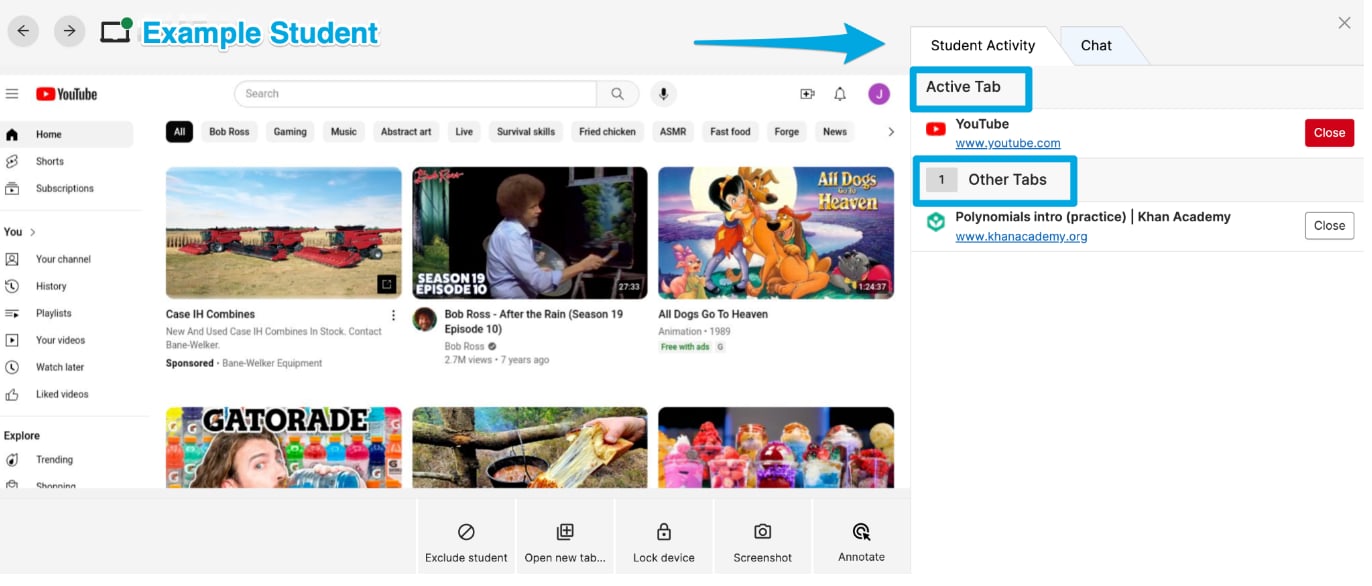This screenshot has width=1372, height=586.
Task: Select the ASMR filter chip
Action: tap(673, 131)
